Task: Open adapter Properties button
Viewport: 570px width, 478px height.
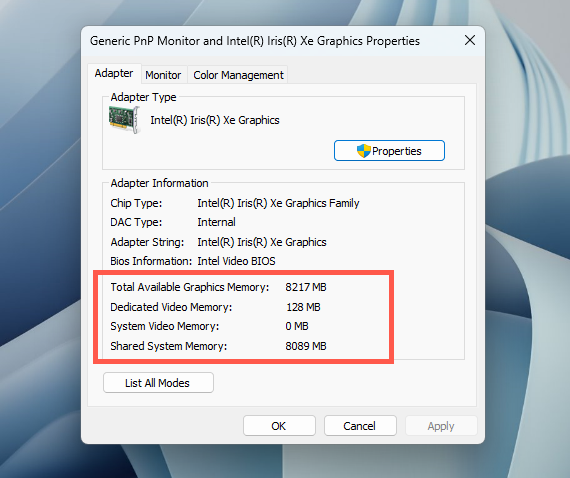Action: 389,150
